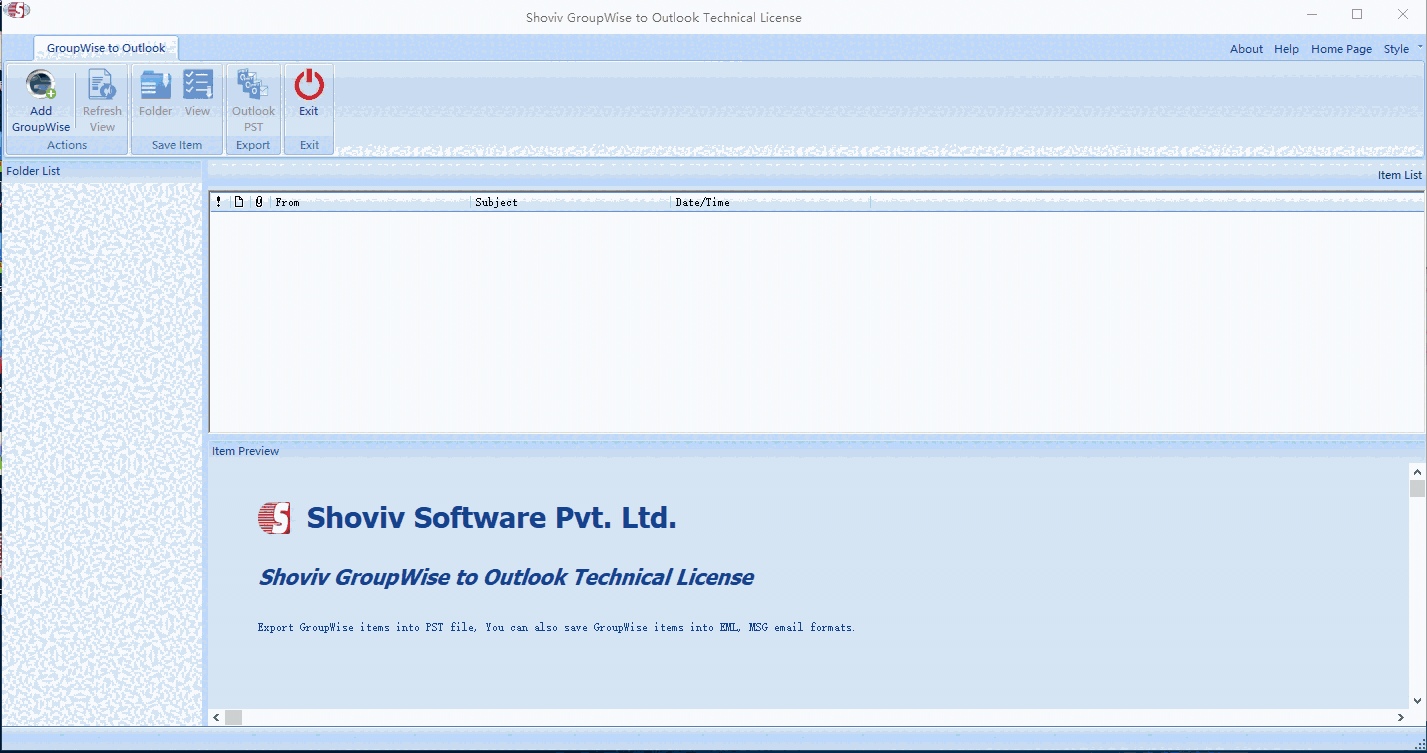Viewport: 1427px width, 753px height.
Task: Export using the Outlook PST button
Action: tap(253, 100)
